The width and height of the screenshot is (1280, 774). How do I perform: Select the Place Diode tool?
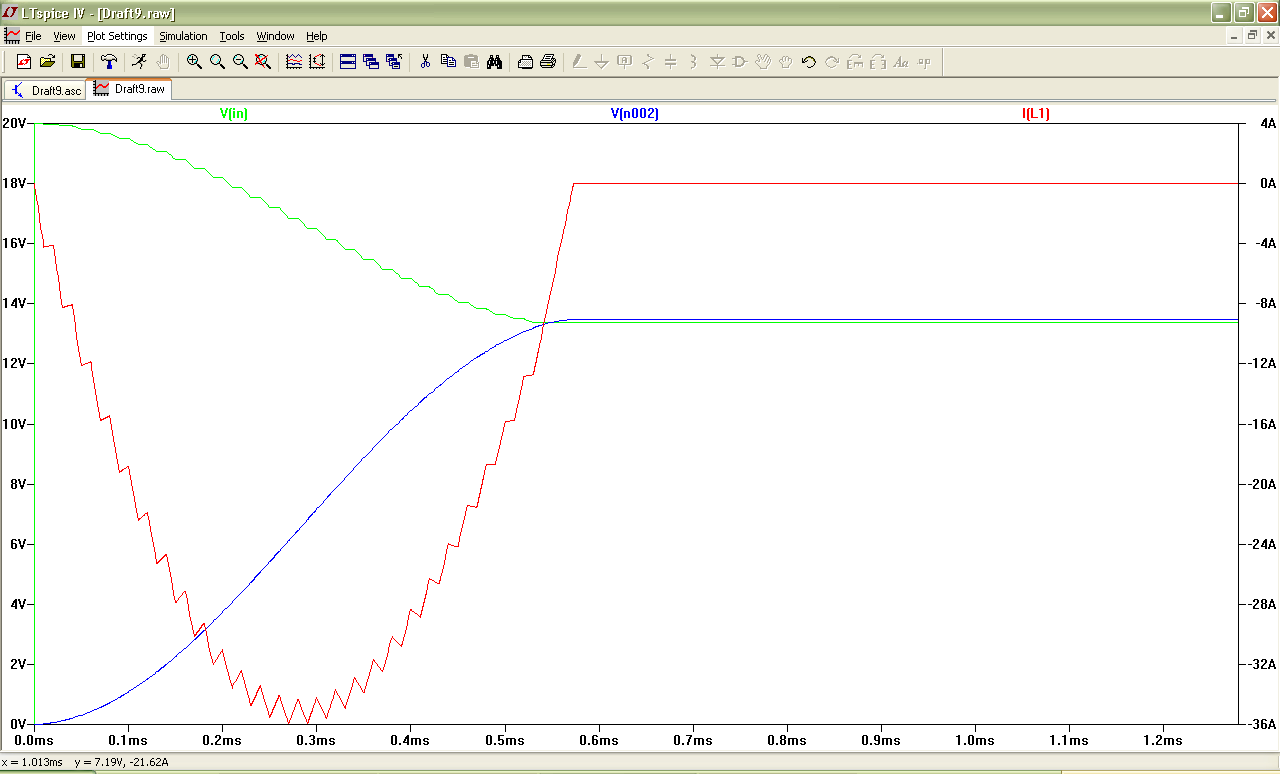(x=717, y=62)
